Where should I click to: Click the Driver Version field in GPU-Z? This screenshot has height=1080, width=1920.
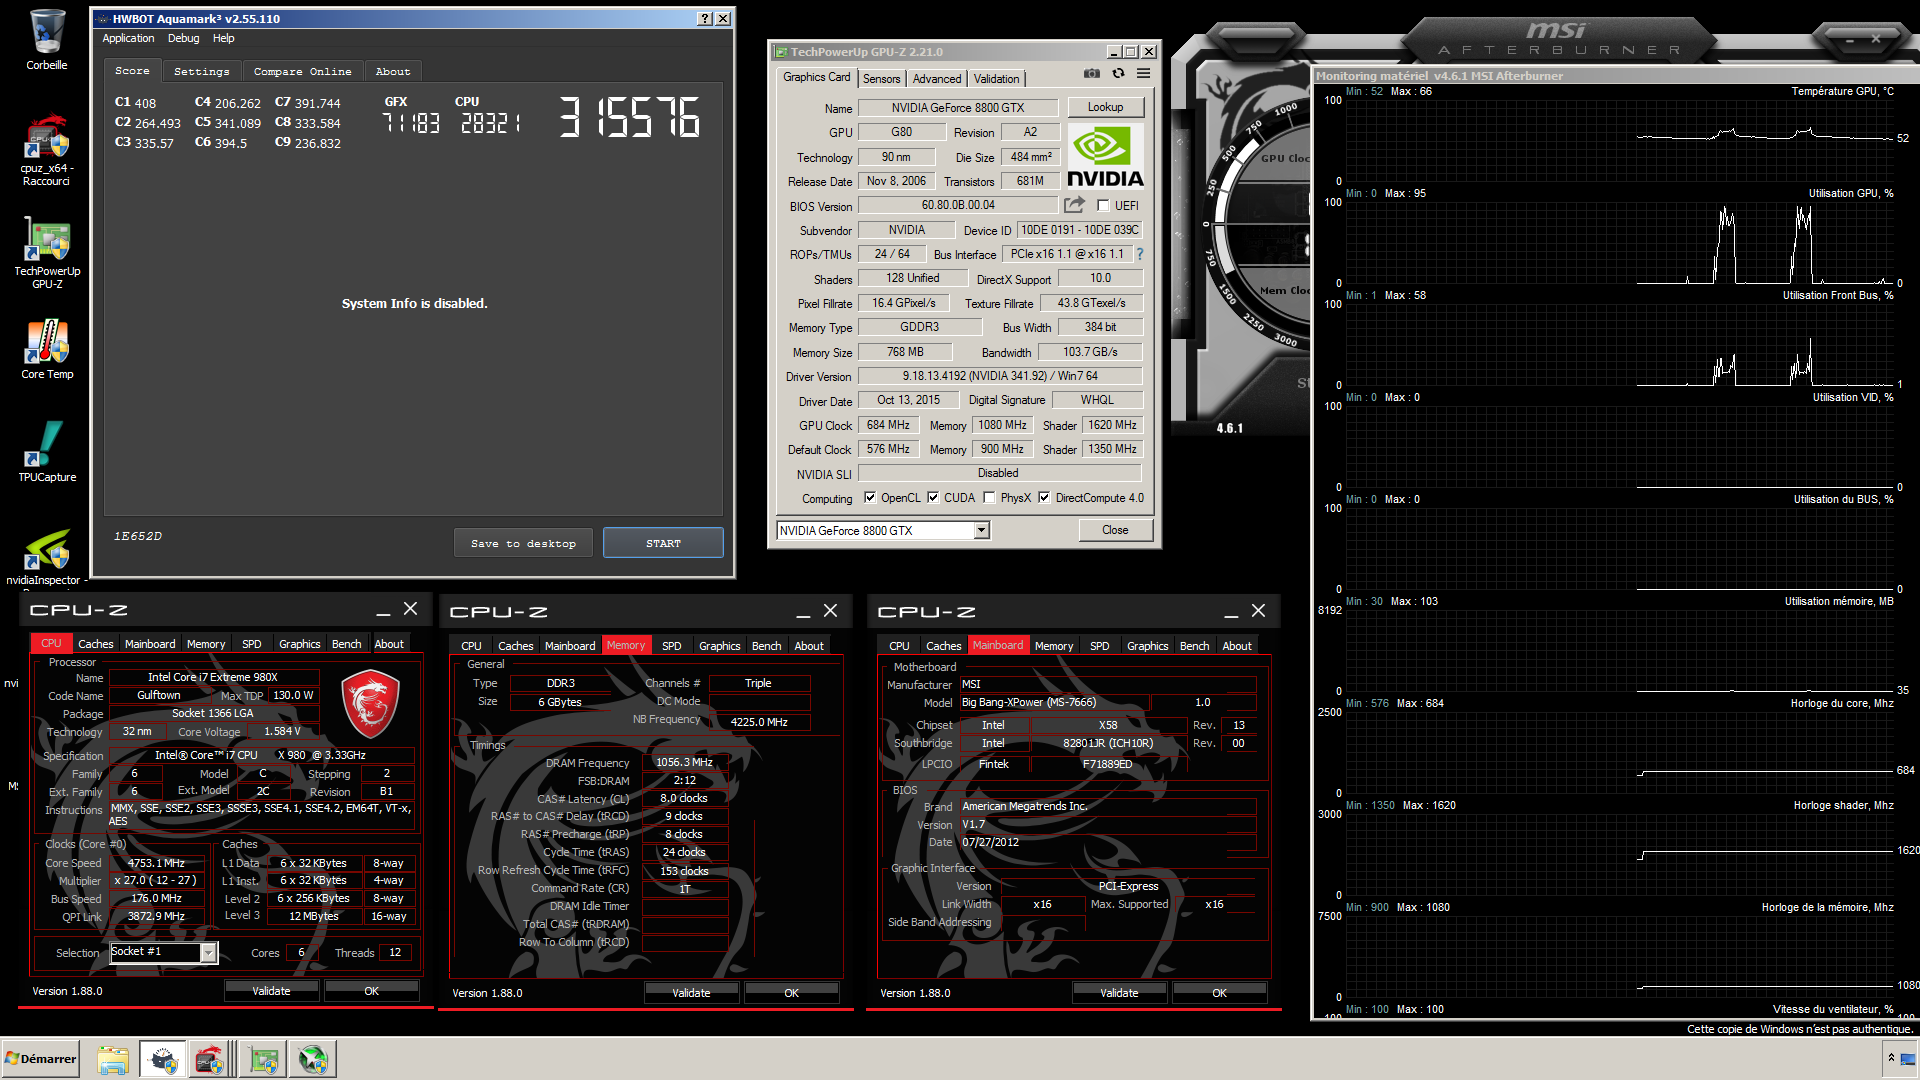(999, 376)
